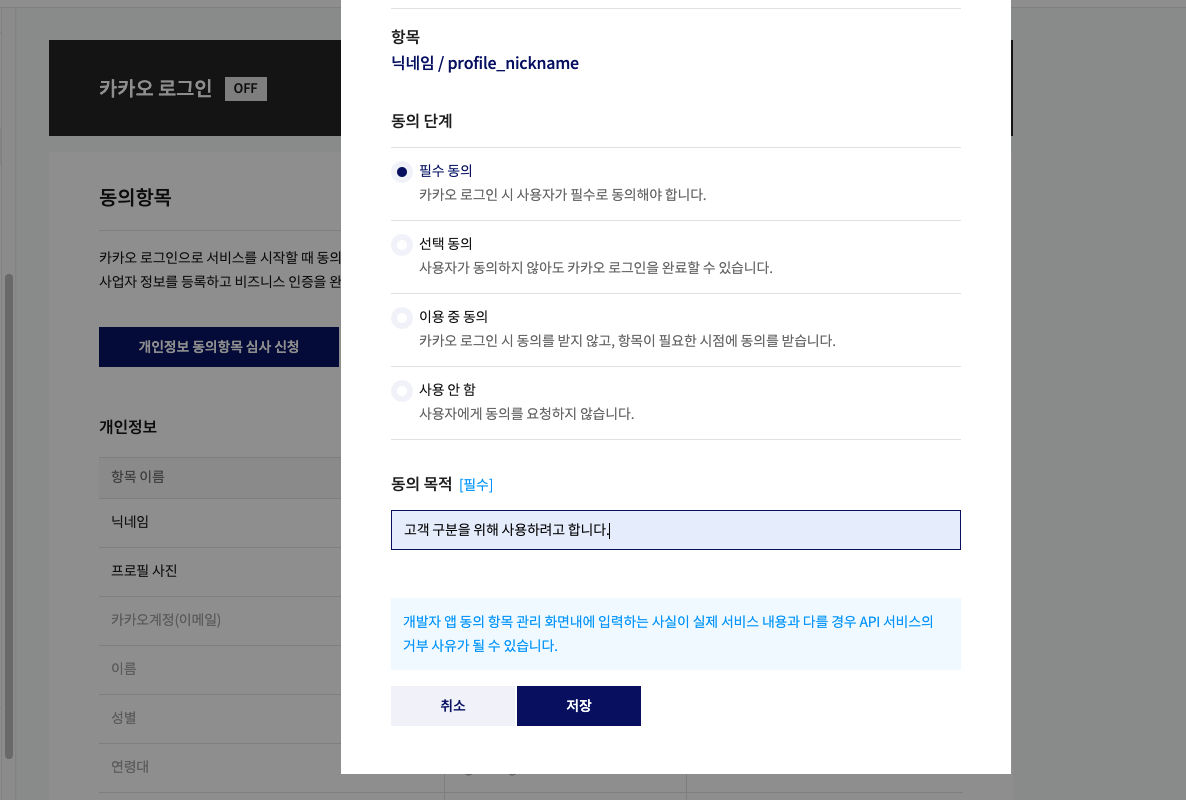Screen dimensions: 1186x800
Task: Click the blue API 서비스 거부 사유 notice text
Action: tap(668, 634)
